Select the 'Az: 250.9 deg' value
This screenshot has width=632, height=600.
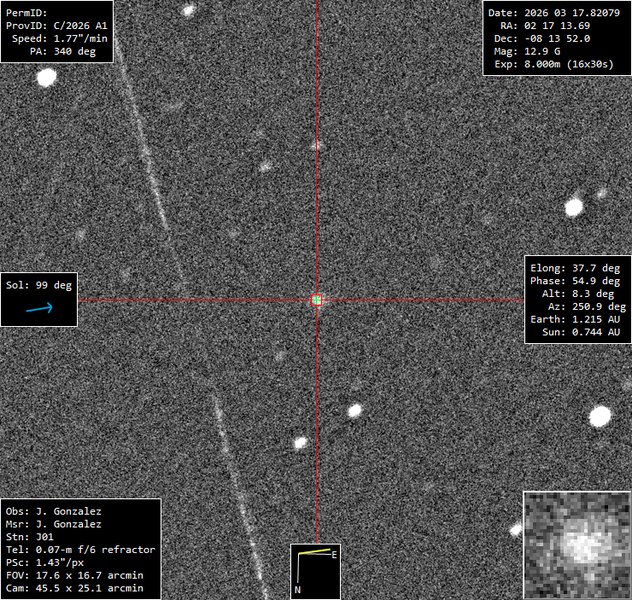click(587, 307)
